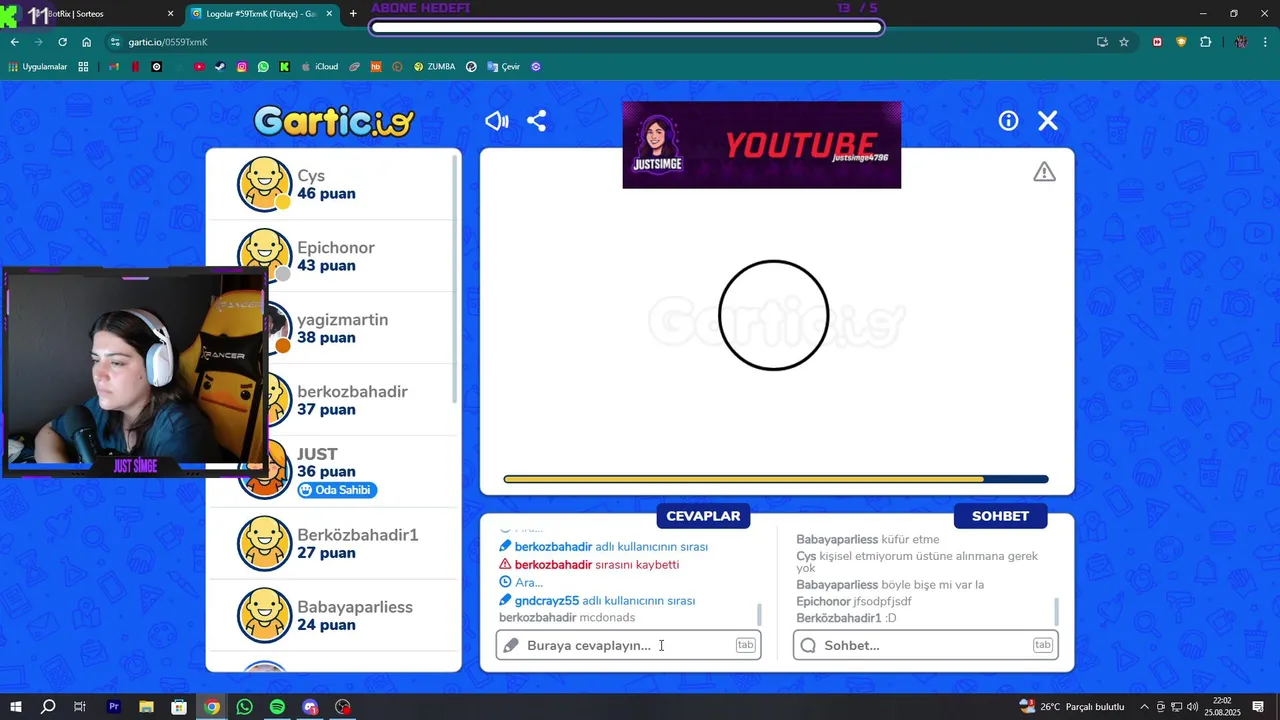This screenshot has height=720, width=1280.
Task: Click the JustSimge YouTube banner
Action: 761,144
